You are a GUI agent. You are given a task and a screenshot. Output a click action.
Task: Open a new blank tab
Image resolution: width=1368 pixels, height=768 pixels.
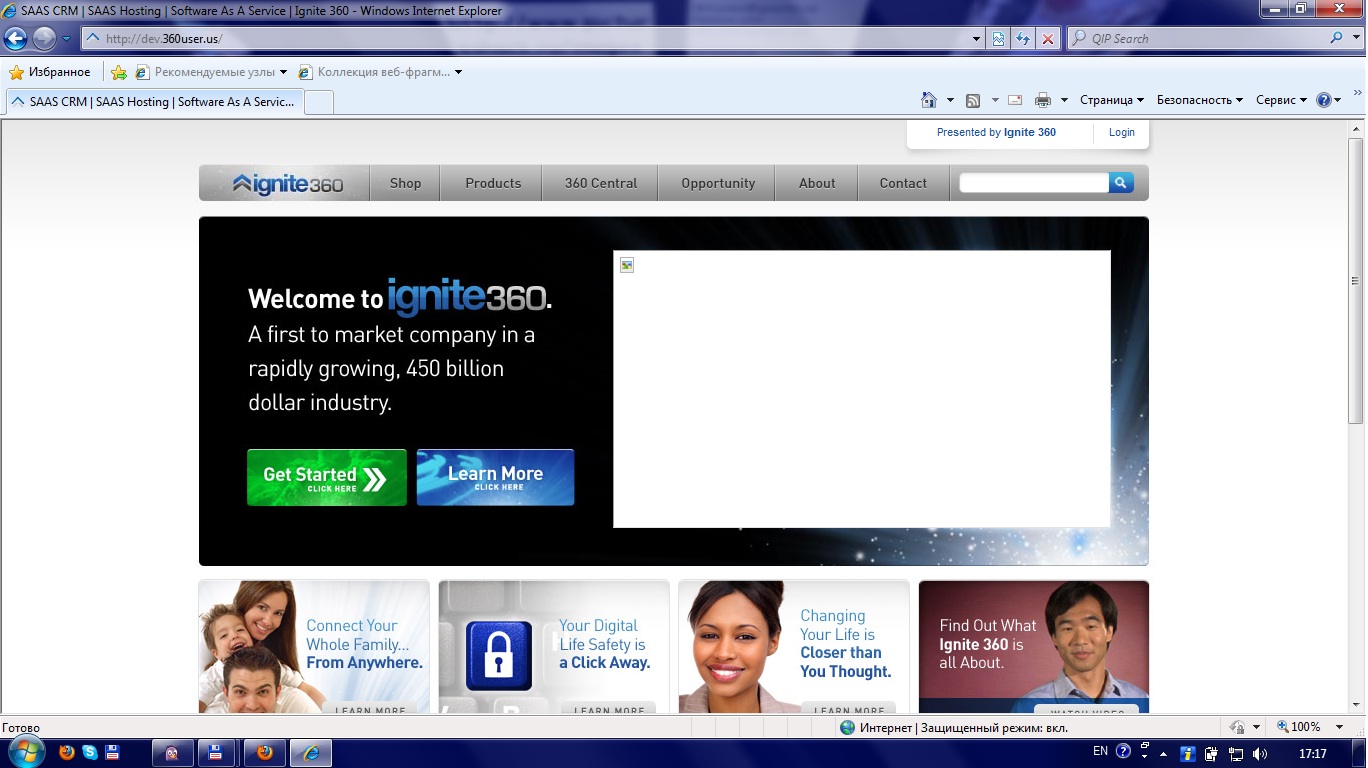pos(318,101)
